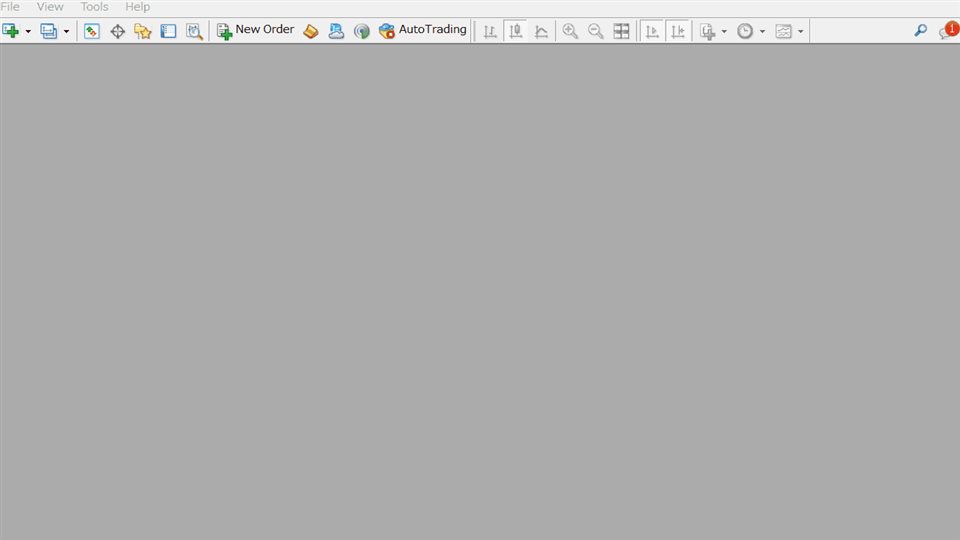Select the Line Chart icon
The width and height of the screenshot is (960, 540).
(x=541, y=31)
